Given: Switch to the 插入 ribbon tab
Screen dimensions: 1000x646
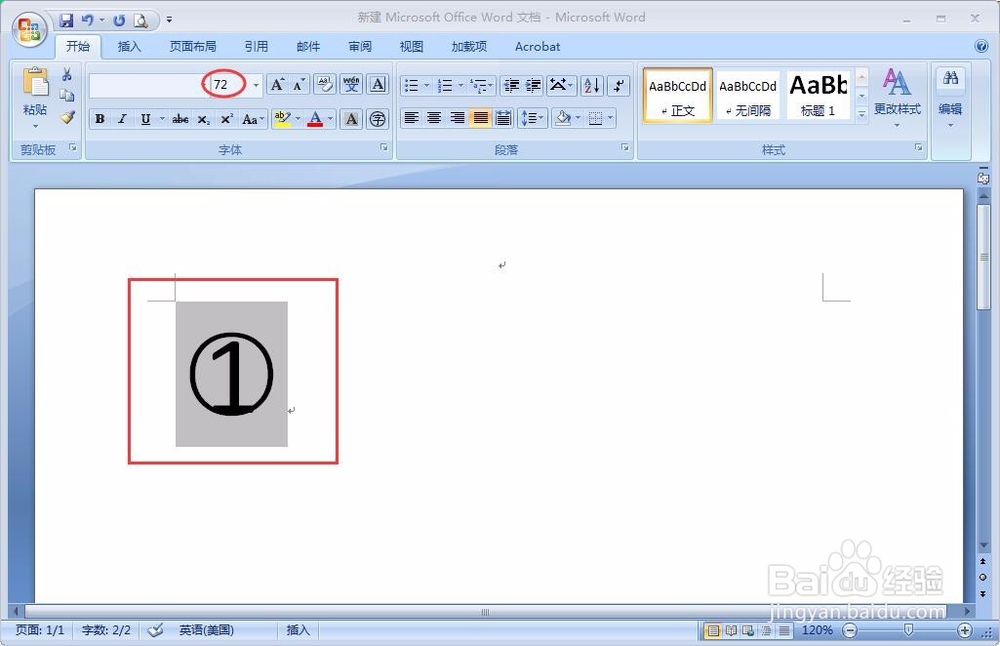Looking at the screenshot, I should coord(129,46).
